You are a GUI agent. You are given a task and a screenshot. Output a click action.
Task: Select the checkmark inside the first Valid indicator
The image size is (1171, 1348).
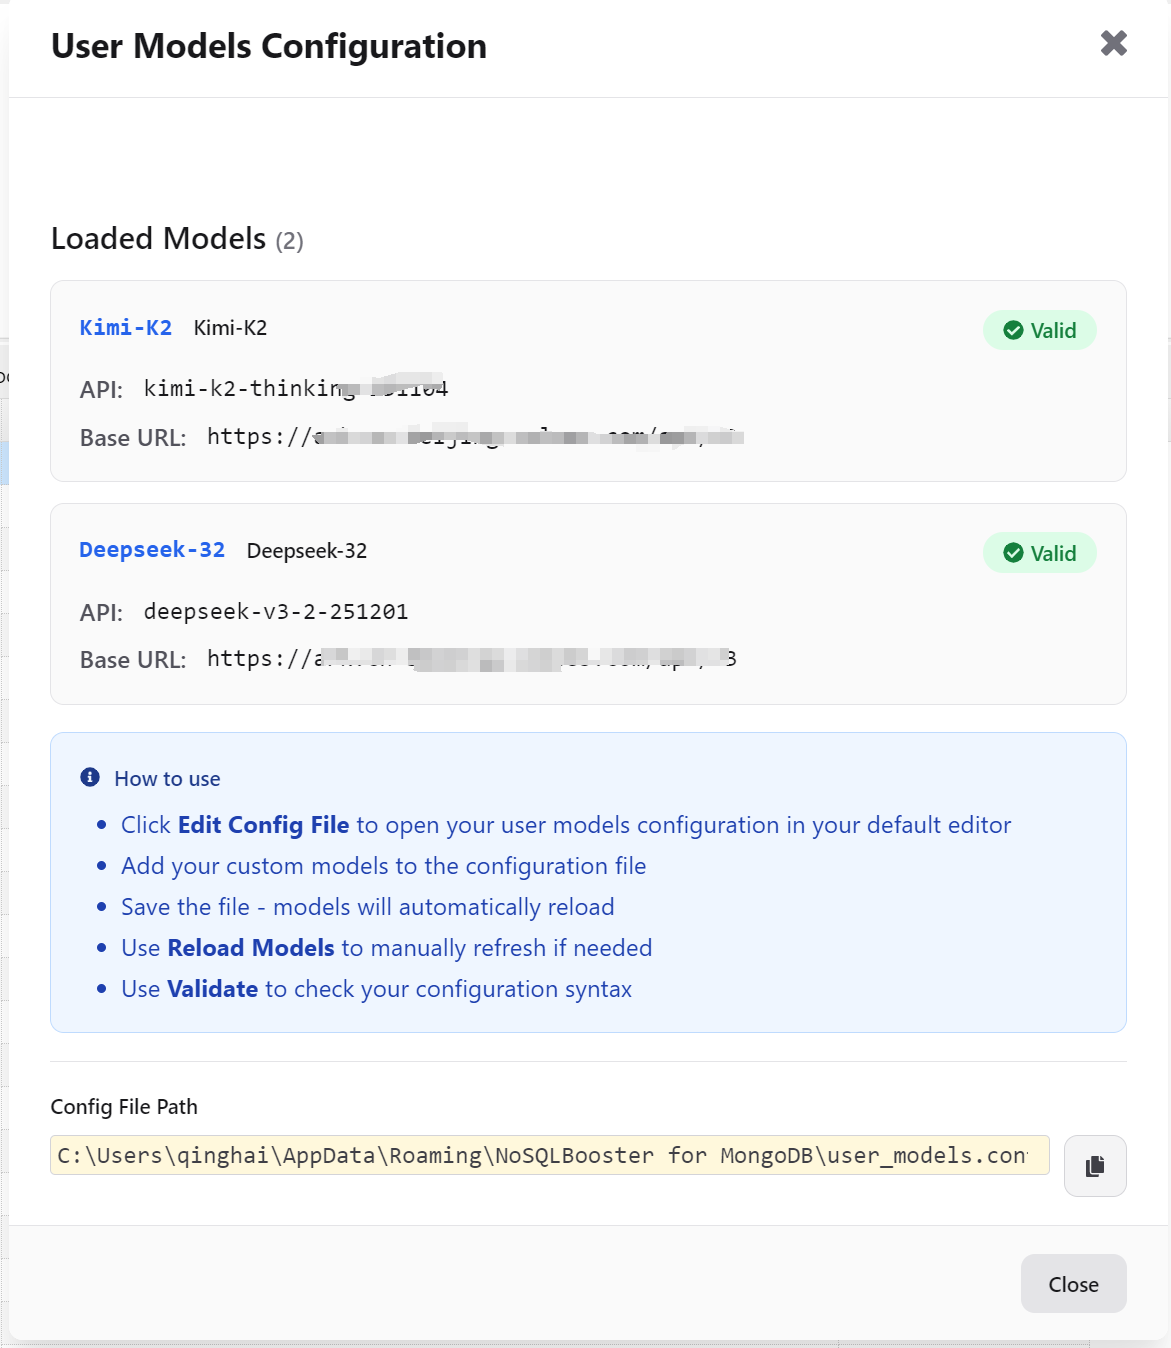1013,329
